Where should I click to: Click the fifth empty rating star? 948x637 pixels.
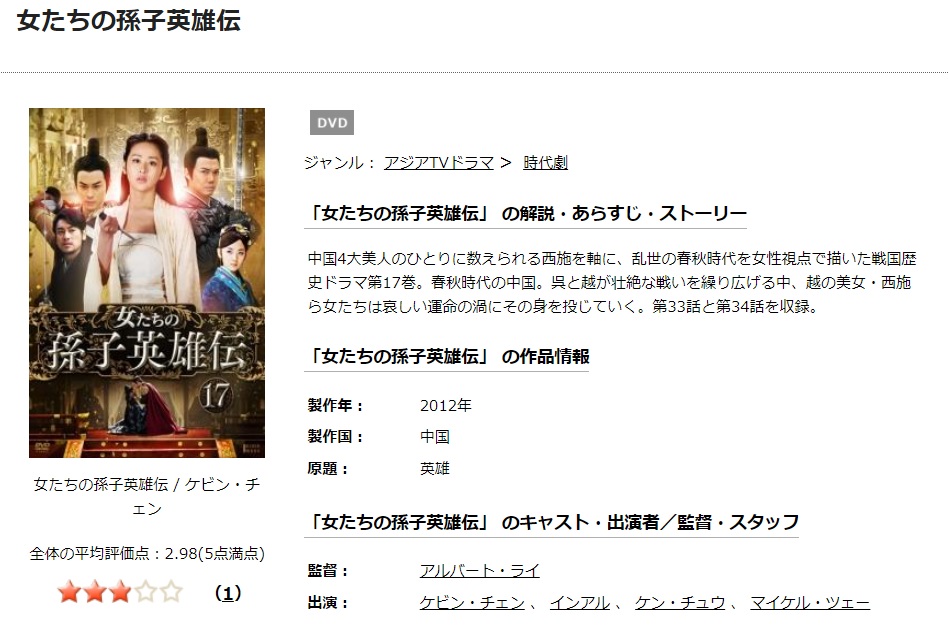tap(171, 592)
